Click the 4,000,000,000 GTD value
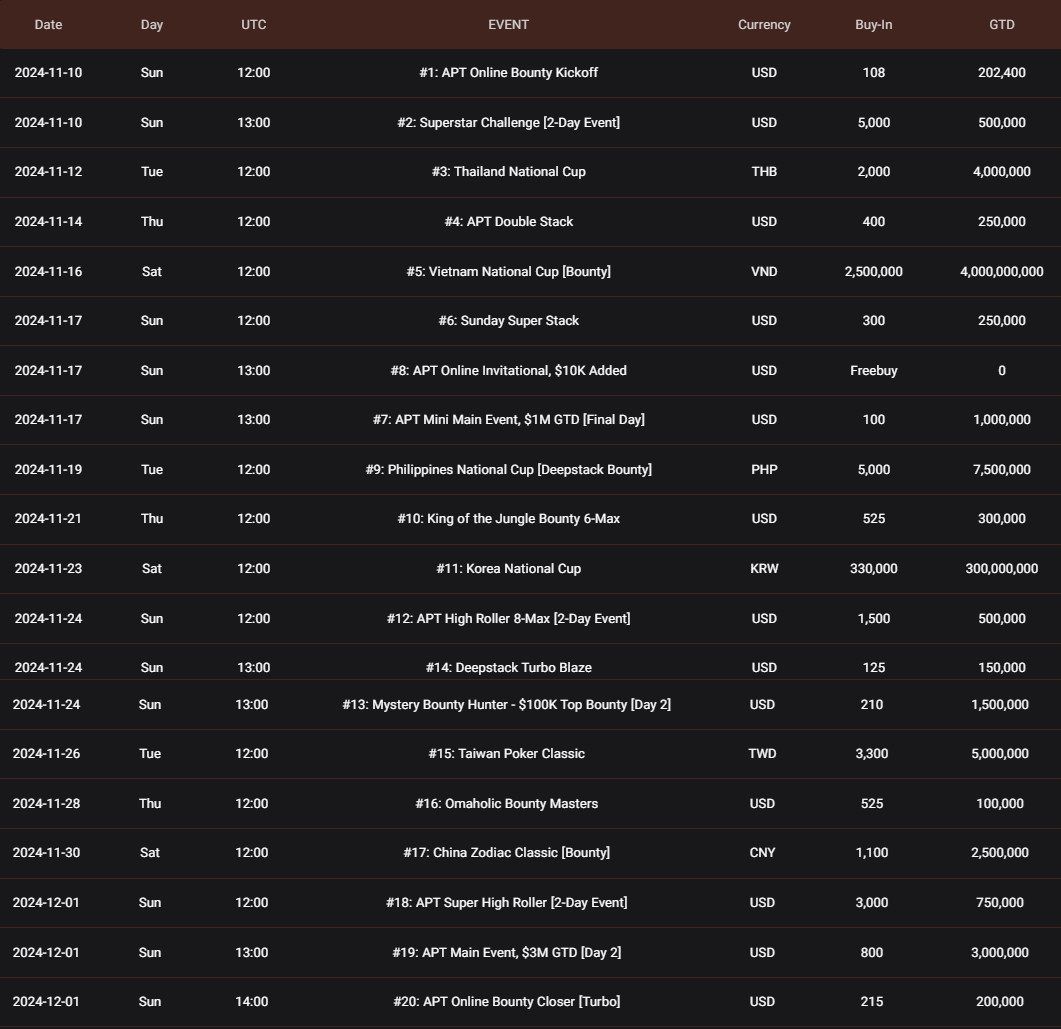Image resolution: width=1061 pixels, height=1029 pixels. click(x=1001, y=271)
